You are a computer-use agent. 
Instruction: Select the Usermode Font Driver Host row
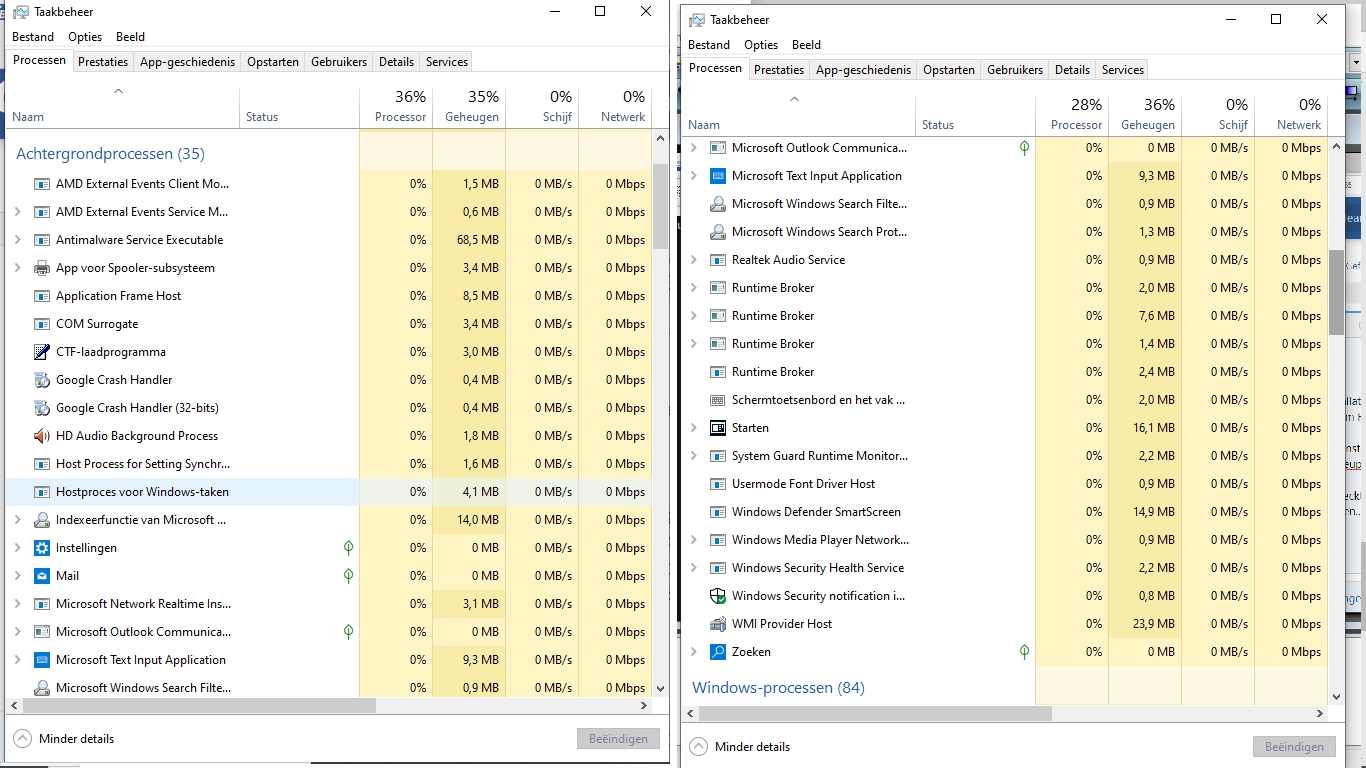[x=1005, y=484]
